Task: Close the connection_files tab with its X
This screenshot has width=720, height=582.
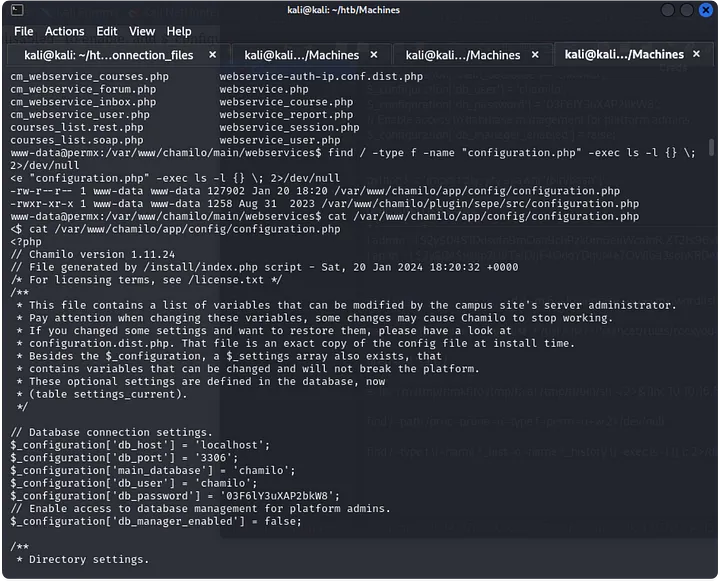Action: [214, 55]
